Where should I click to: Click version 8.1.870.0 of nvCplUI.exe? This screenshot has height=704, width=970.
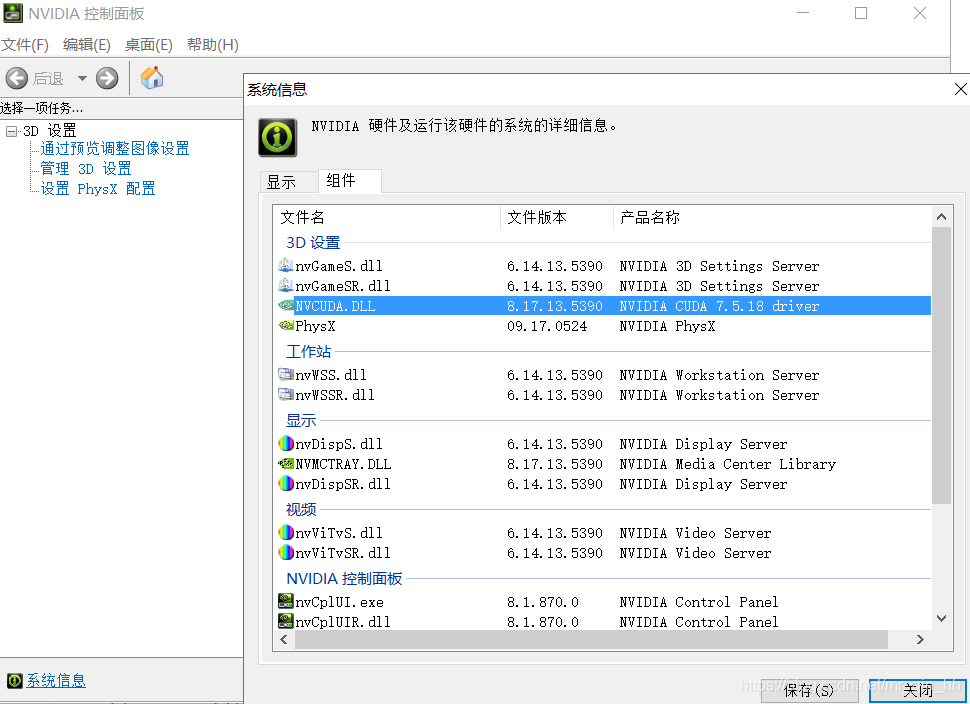[543, 602]
